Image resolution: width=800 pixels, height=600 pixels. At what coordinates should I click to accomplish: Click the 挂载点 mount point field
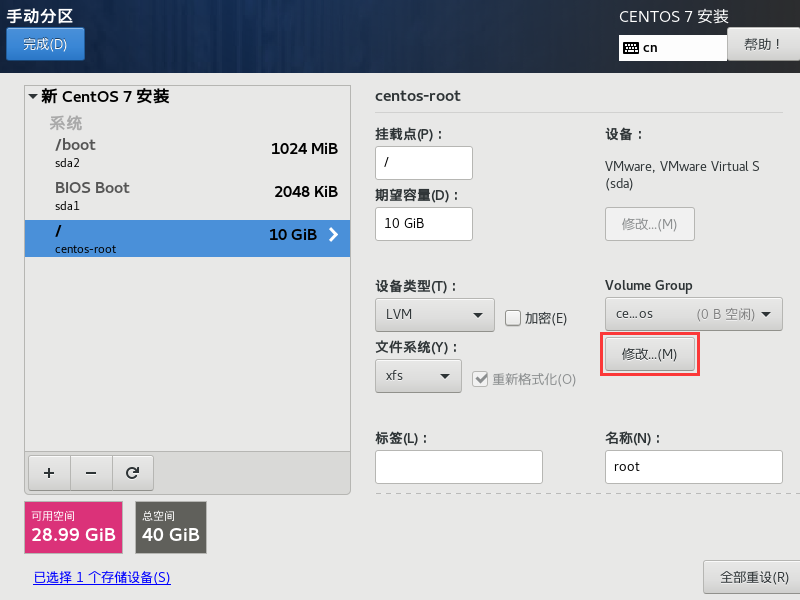423,163
